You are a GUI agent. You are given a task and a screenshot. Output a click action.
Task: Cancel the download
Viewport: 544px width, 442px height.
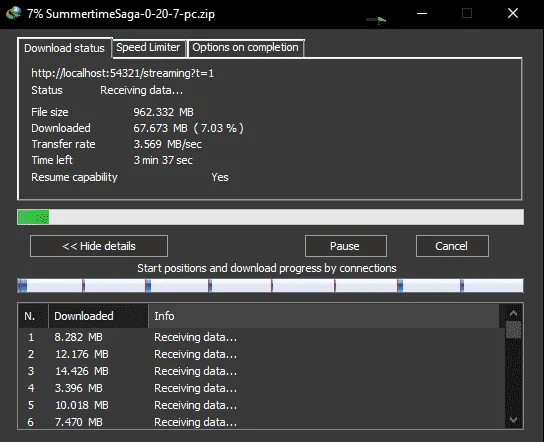(452, 246)
